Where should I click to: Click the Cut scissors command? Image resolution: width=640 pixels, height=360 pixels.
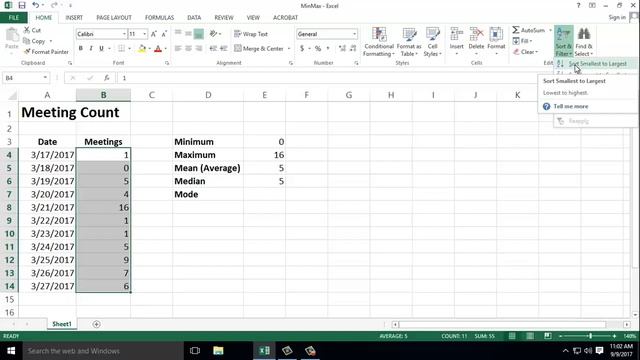32,30
